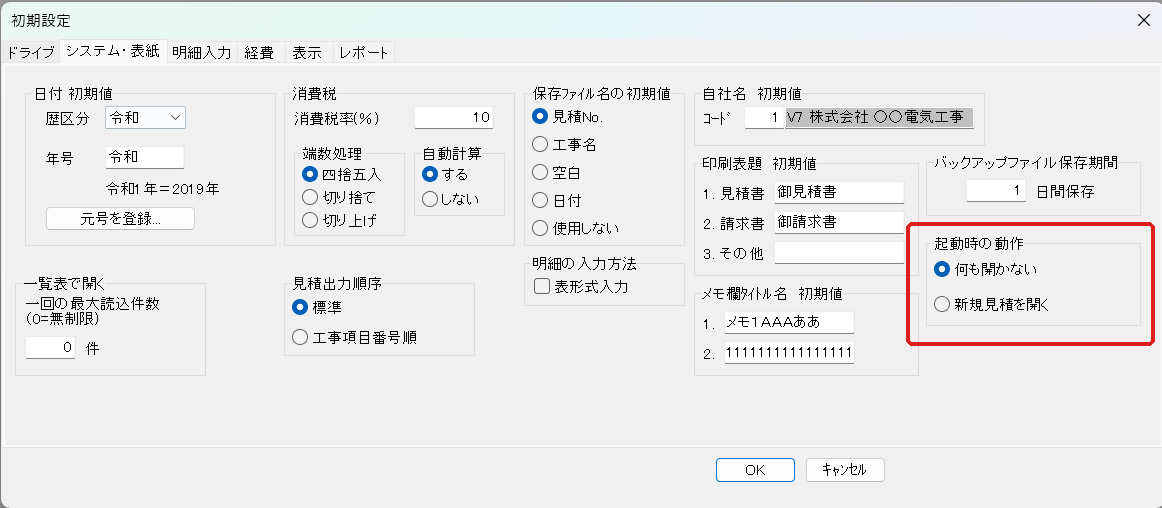Expand the 暦区分 令和 dropdown
This screenshot has height=508, width=1162.
click(x=145, y=117)
